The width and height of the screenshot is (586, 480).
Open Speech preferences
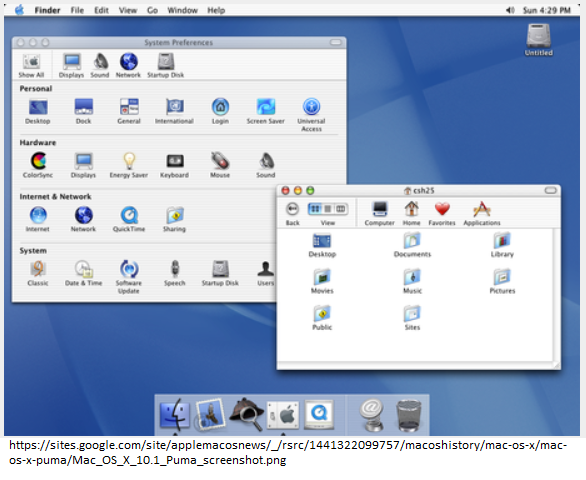click(x=175, y=273)
